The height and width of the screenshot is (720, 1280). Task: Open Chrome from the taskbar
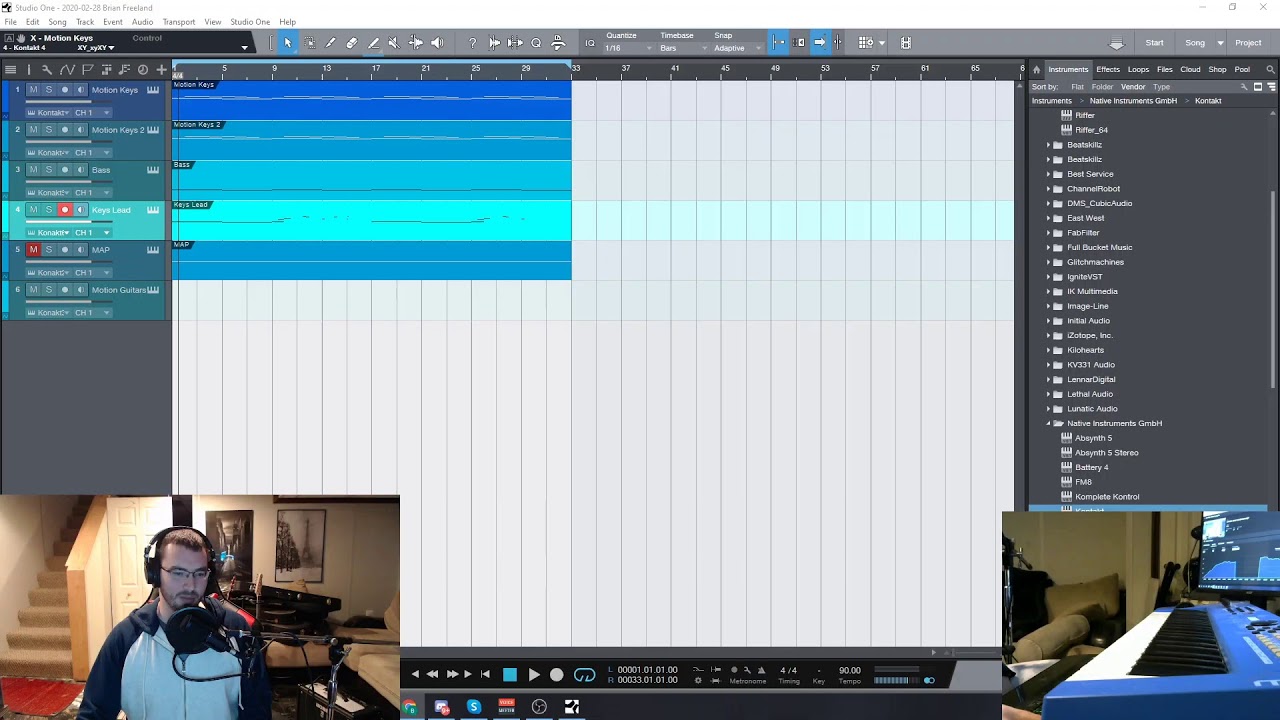pyautogui.click(x=410, y=707)
